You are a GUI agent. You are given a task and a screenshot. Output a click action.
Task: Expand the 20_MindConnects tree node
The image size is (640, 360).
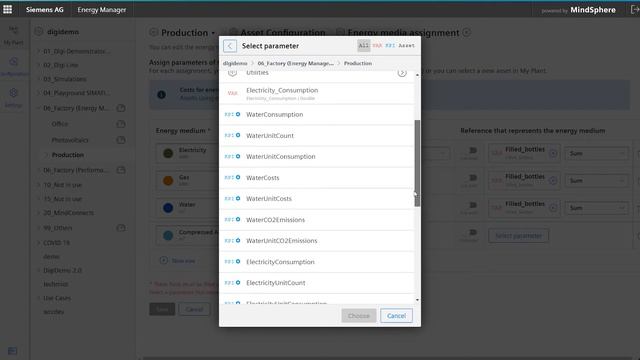click(39, 213)
